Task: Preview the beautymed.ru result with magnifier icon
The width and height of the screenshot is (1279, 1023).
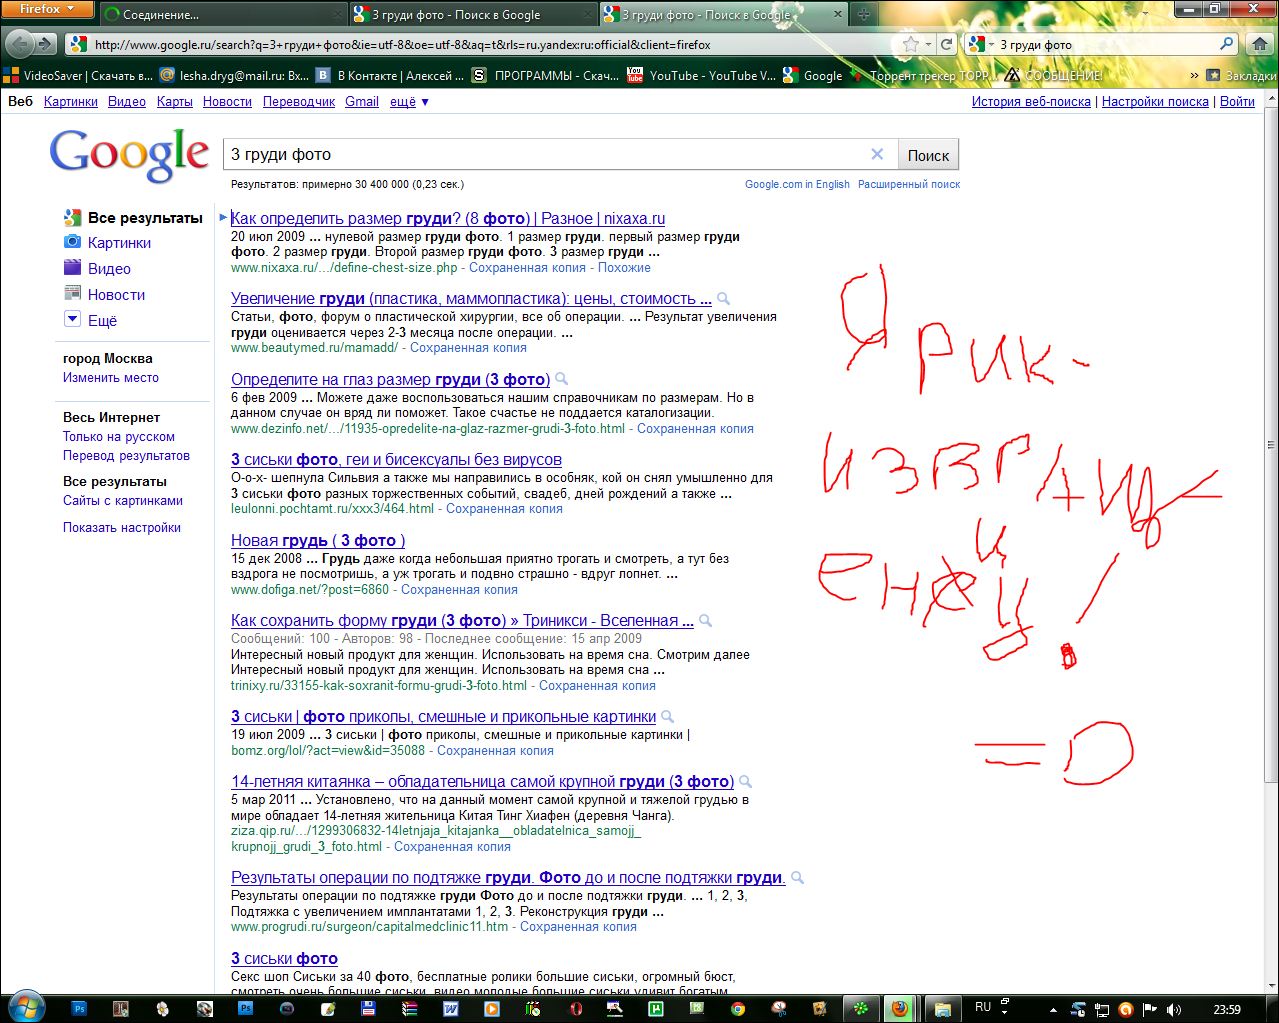Action: coord(723,299)
